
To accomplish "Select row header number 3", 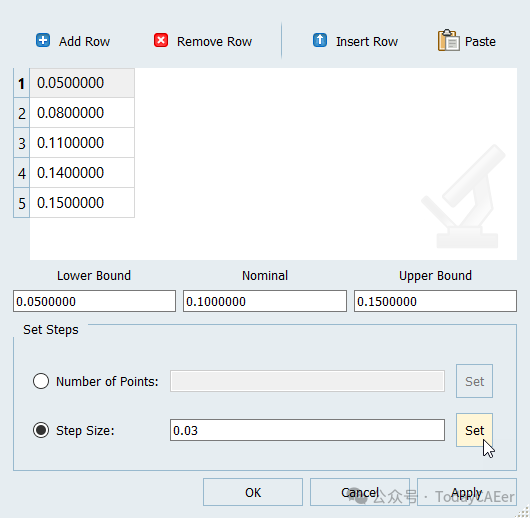I will pyautogui.click(x=22, y=143).
